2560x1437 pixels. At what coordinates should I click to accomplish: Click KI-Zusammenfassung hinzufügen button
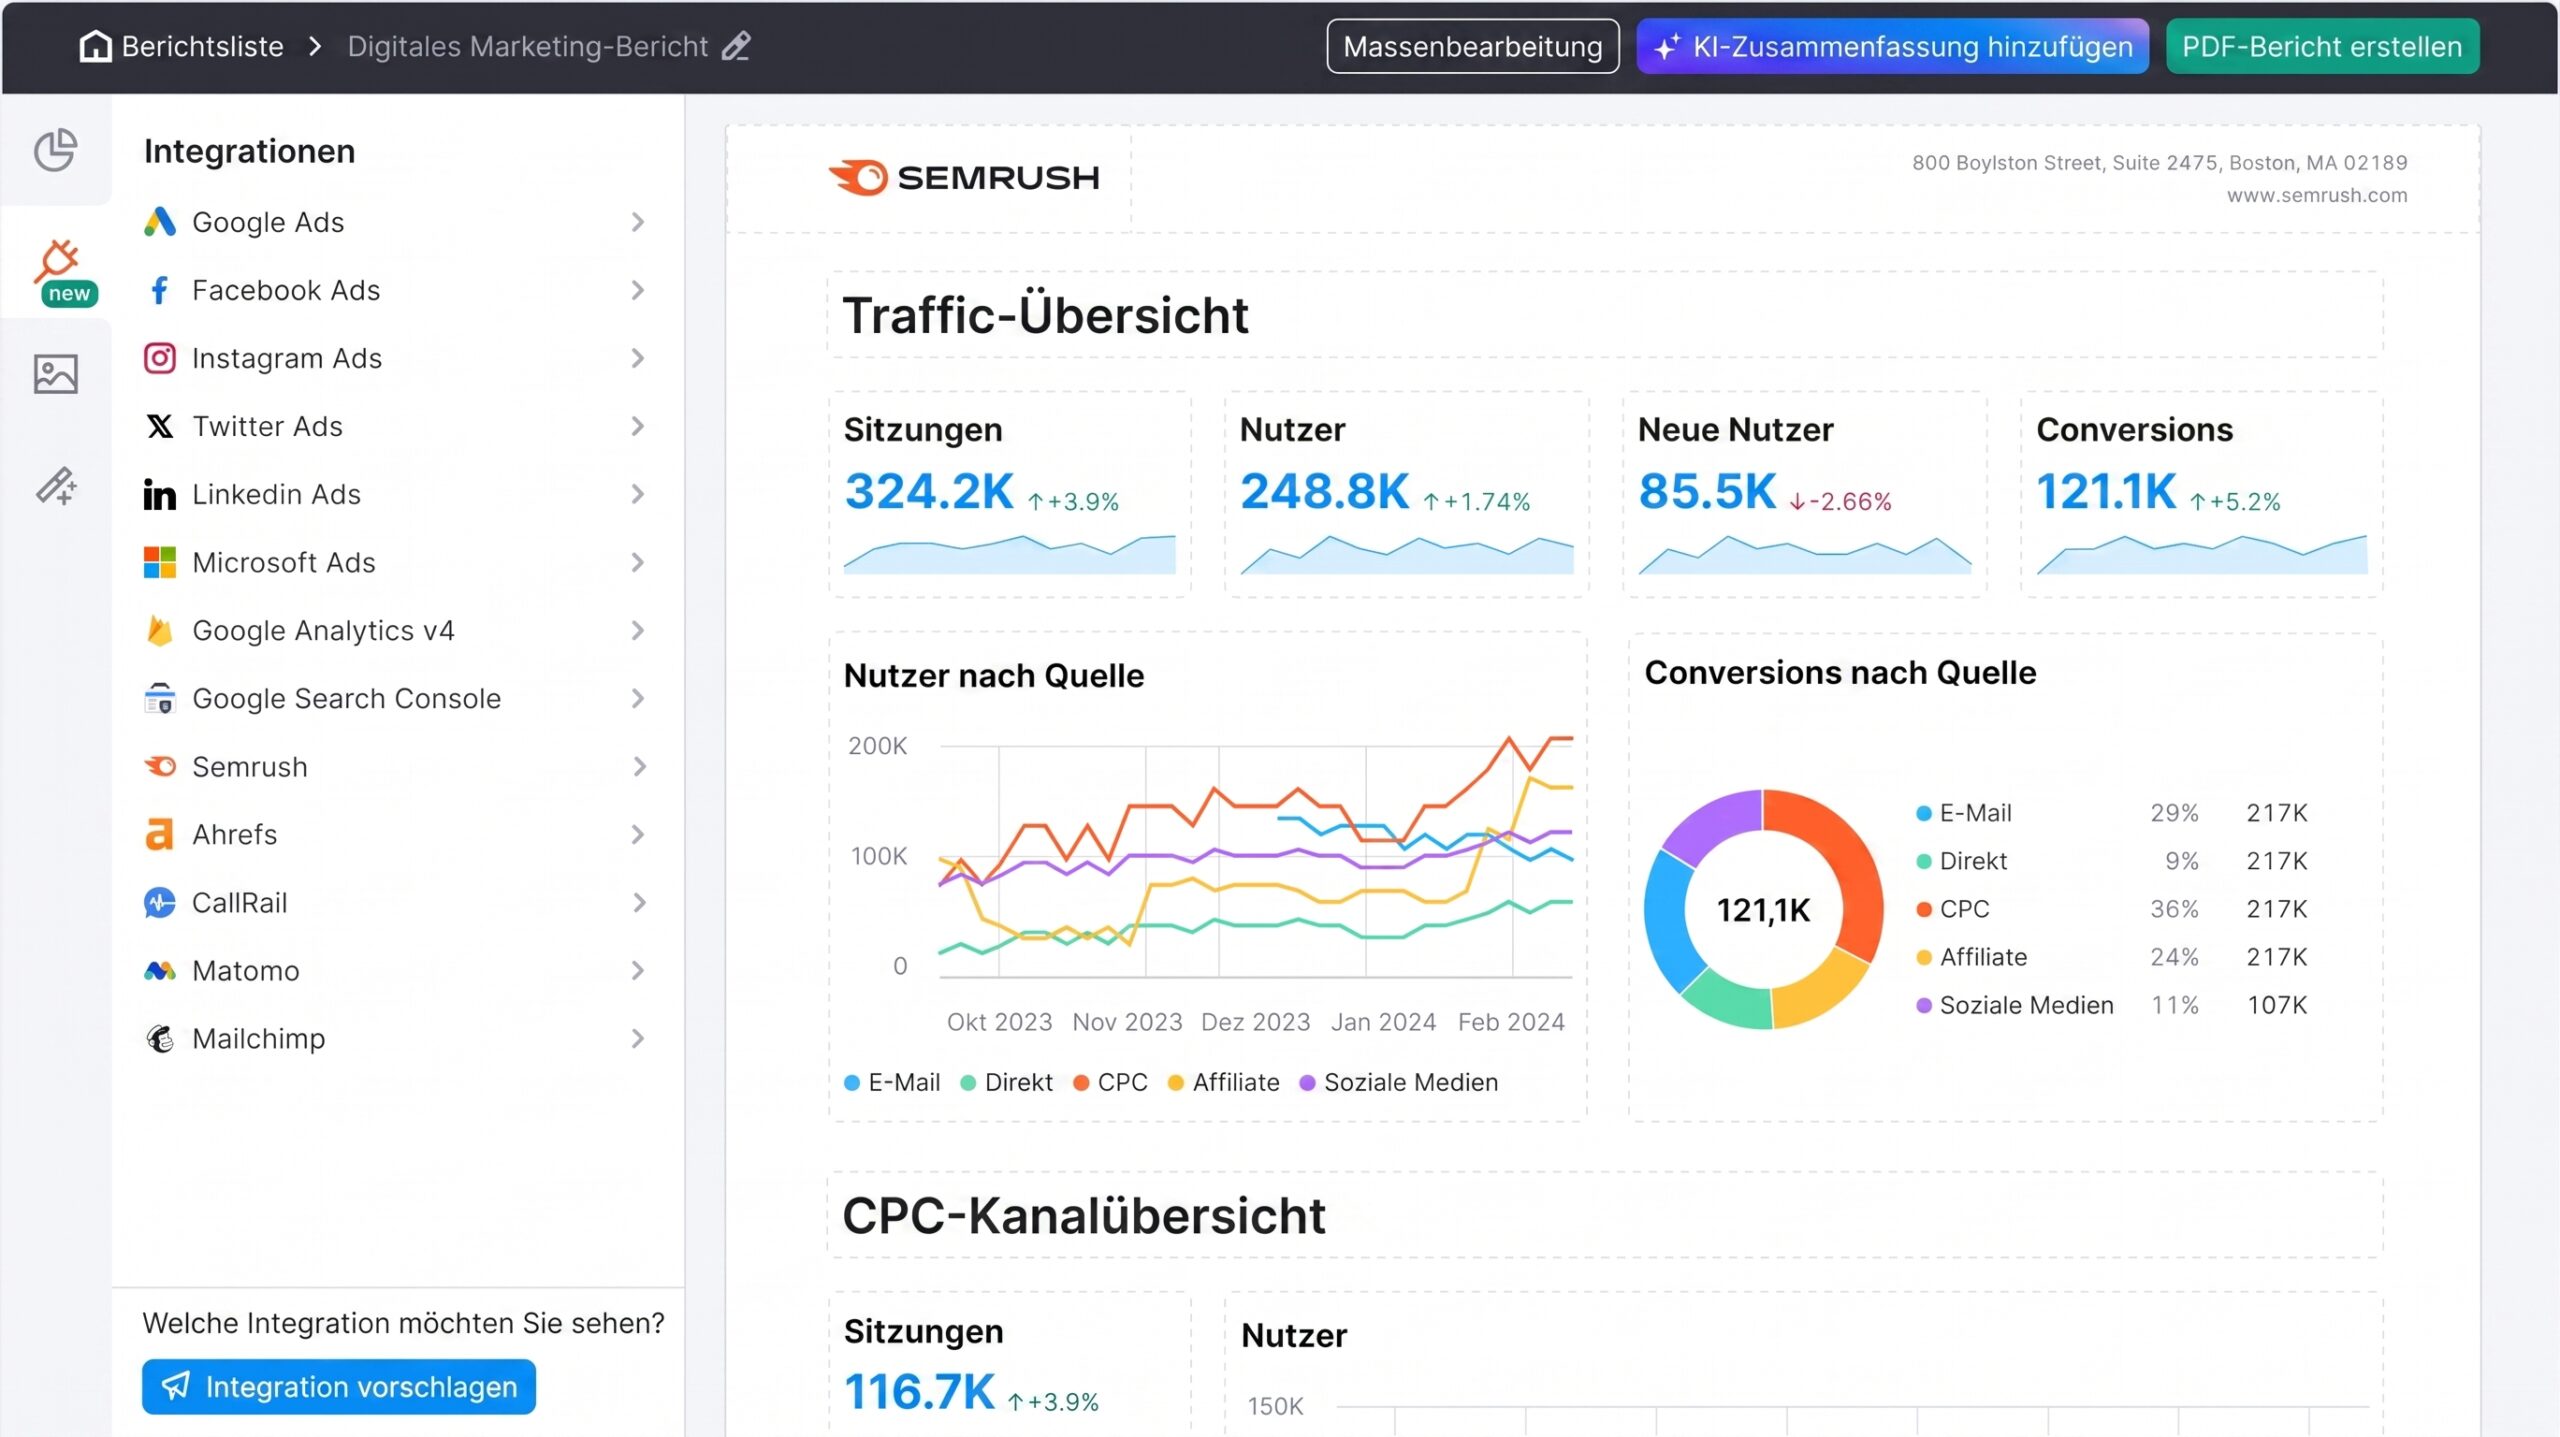click(1892, 46)
